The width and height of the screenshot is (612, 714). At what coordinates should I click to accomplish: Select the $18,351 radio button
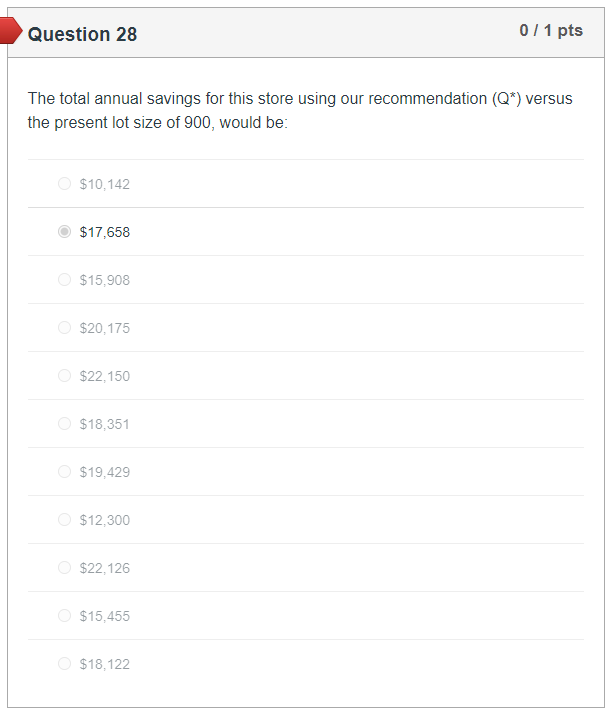[65, 424]
